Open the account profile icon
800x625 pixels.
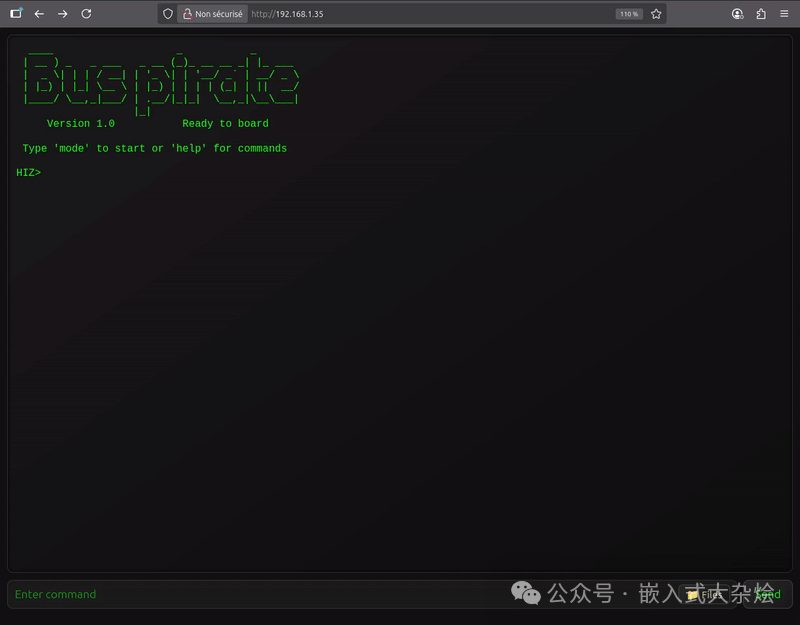click(737, 14)
